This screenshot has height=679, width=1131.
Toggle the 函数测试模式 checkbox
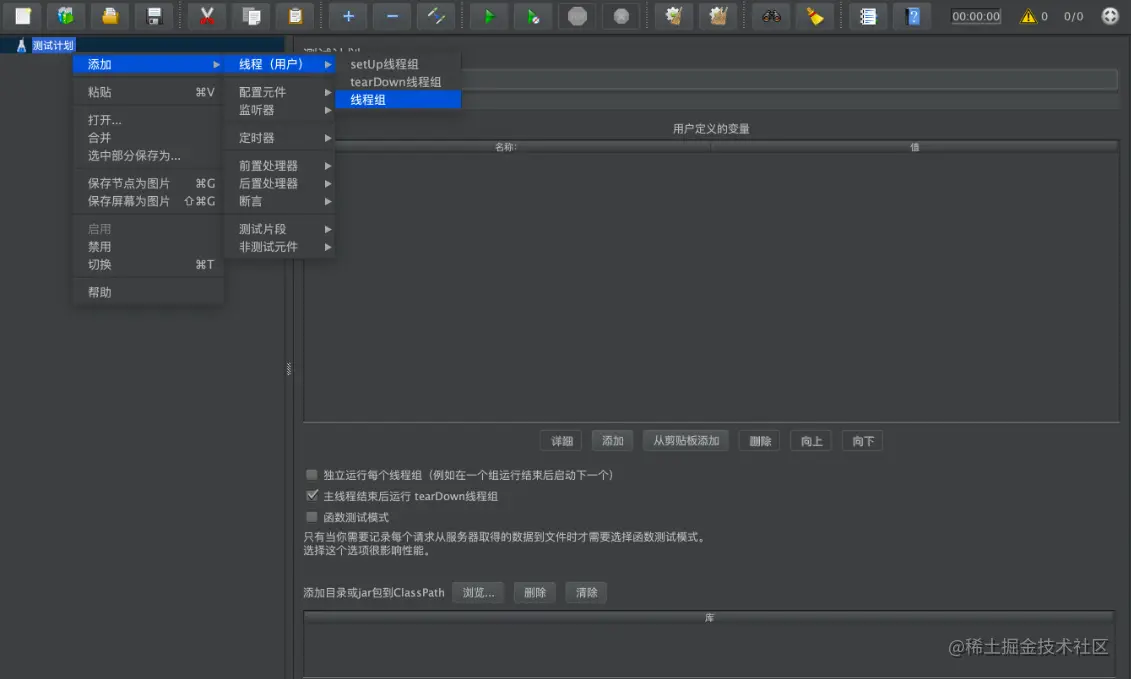(x=312, y=517)
